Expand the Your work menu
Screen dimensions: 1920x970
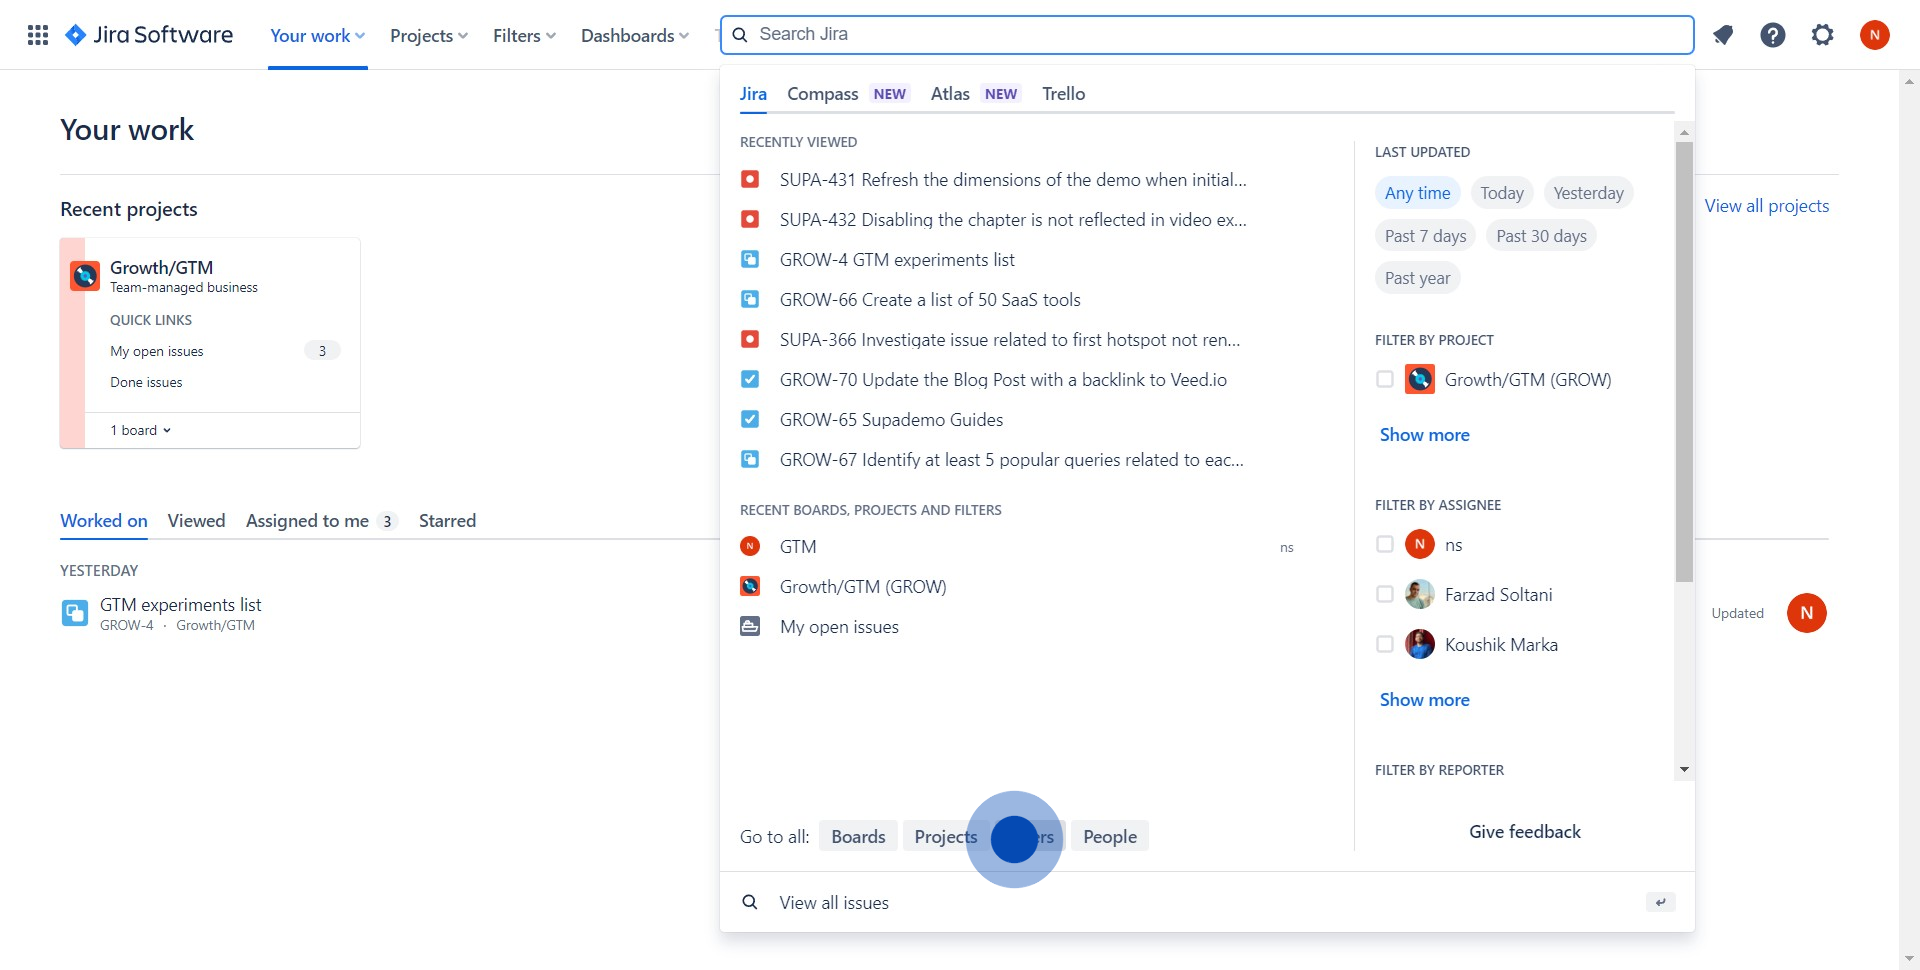click(x=318, y=35)
